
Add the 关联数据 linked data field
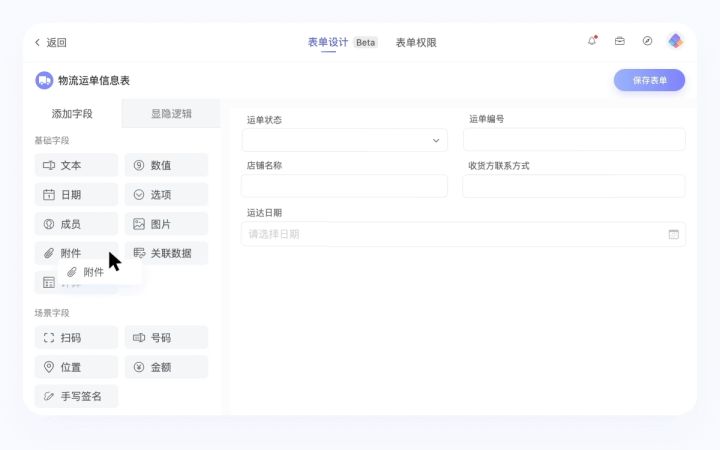point(166,253)
